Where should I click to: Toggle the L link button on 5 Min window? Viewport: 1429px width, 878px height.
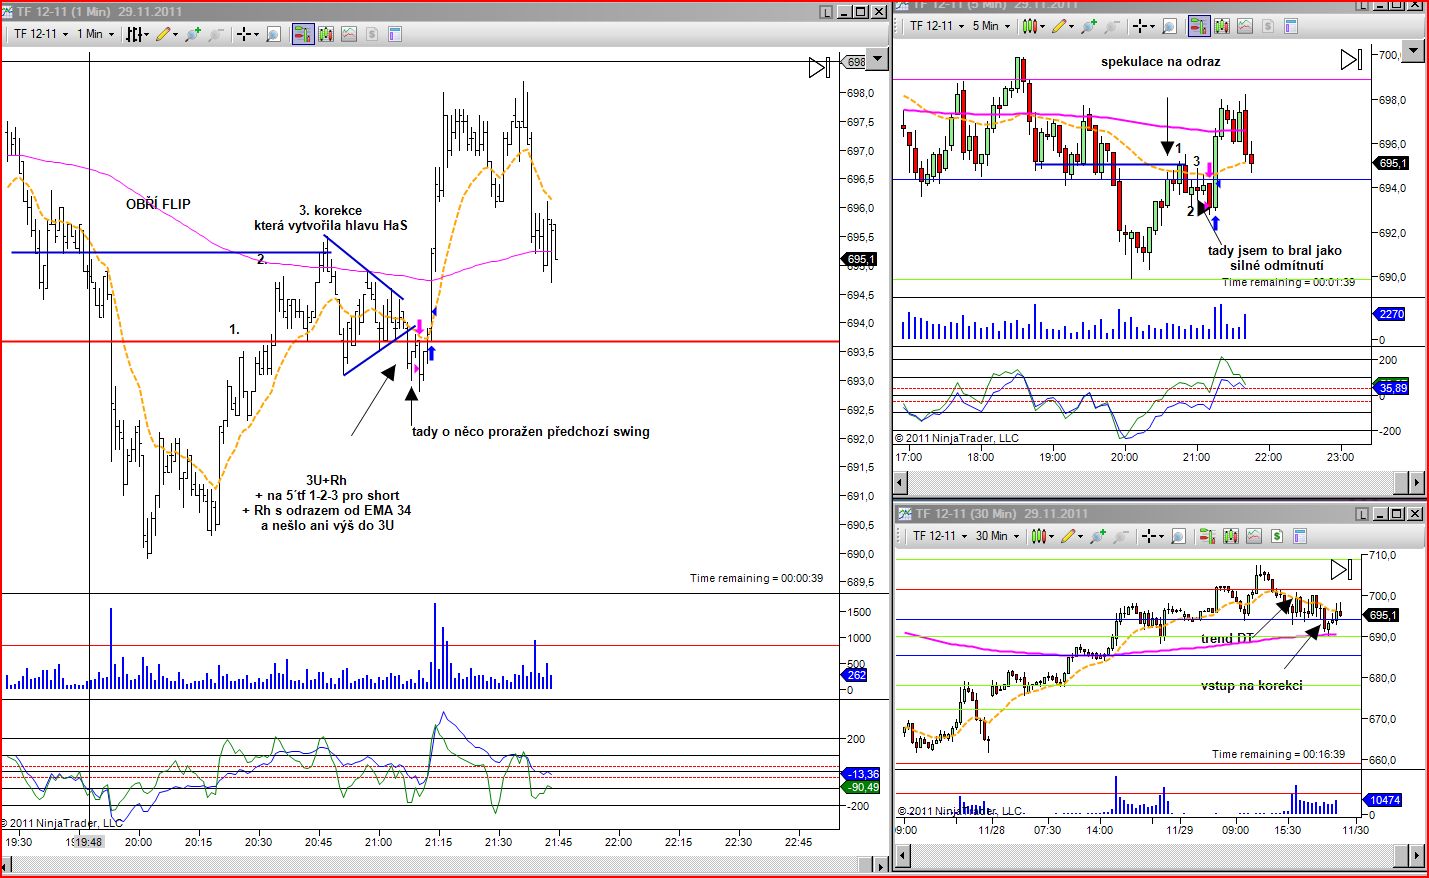click(x=1362, y=4)
